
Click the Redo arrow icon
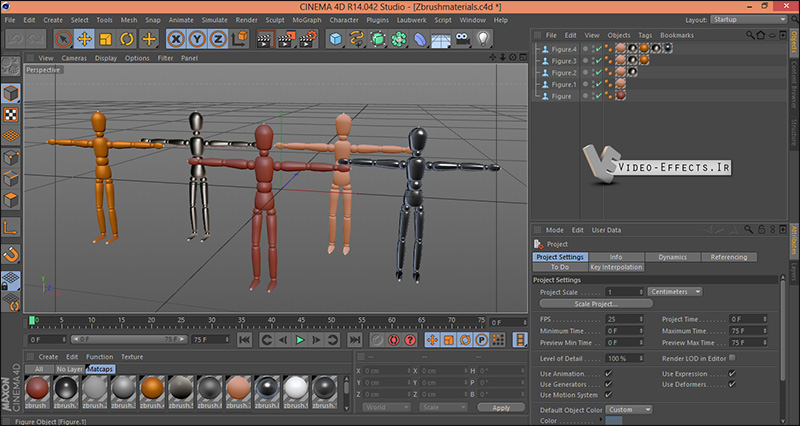36,39
